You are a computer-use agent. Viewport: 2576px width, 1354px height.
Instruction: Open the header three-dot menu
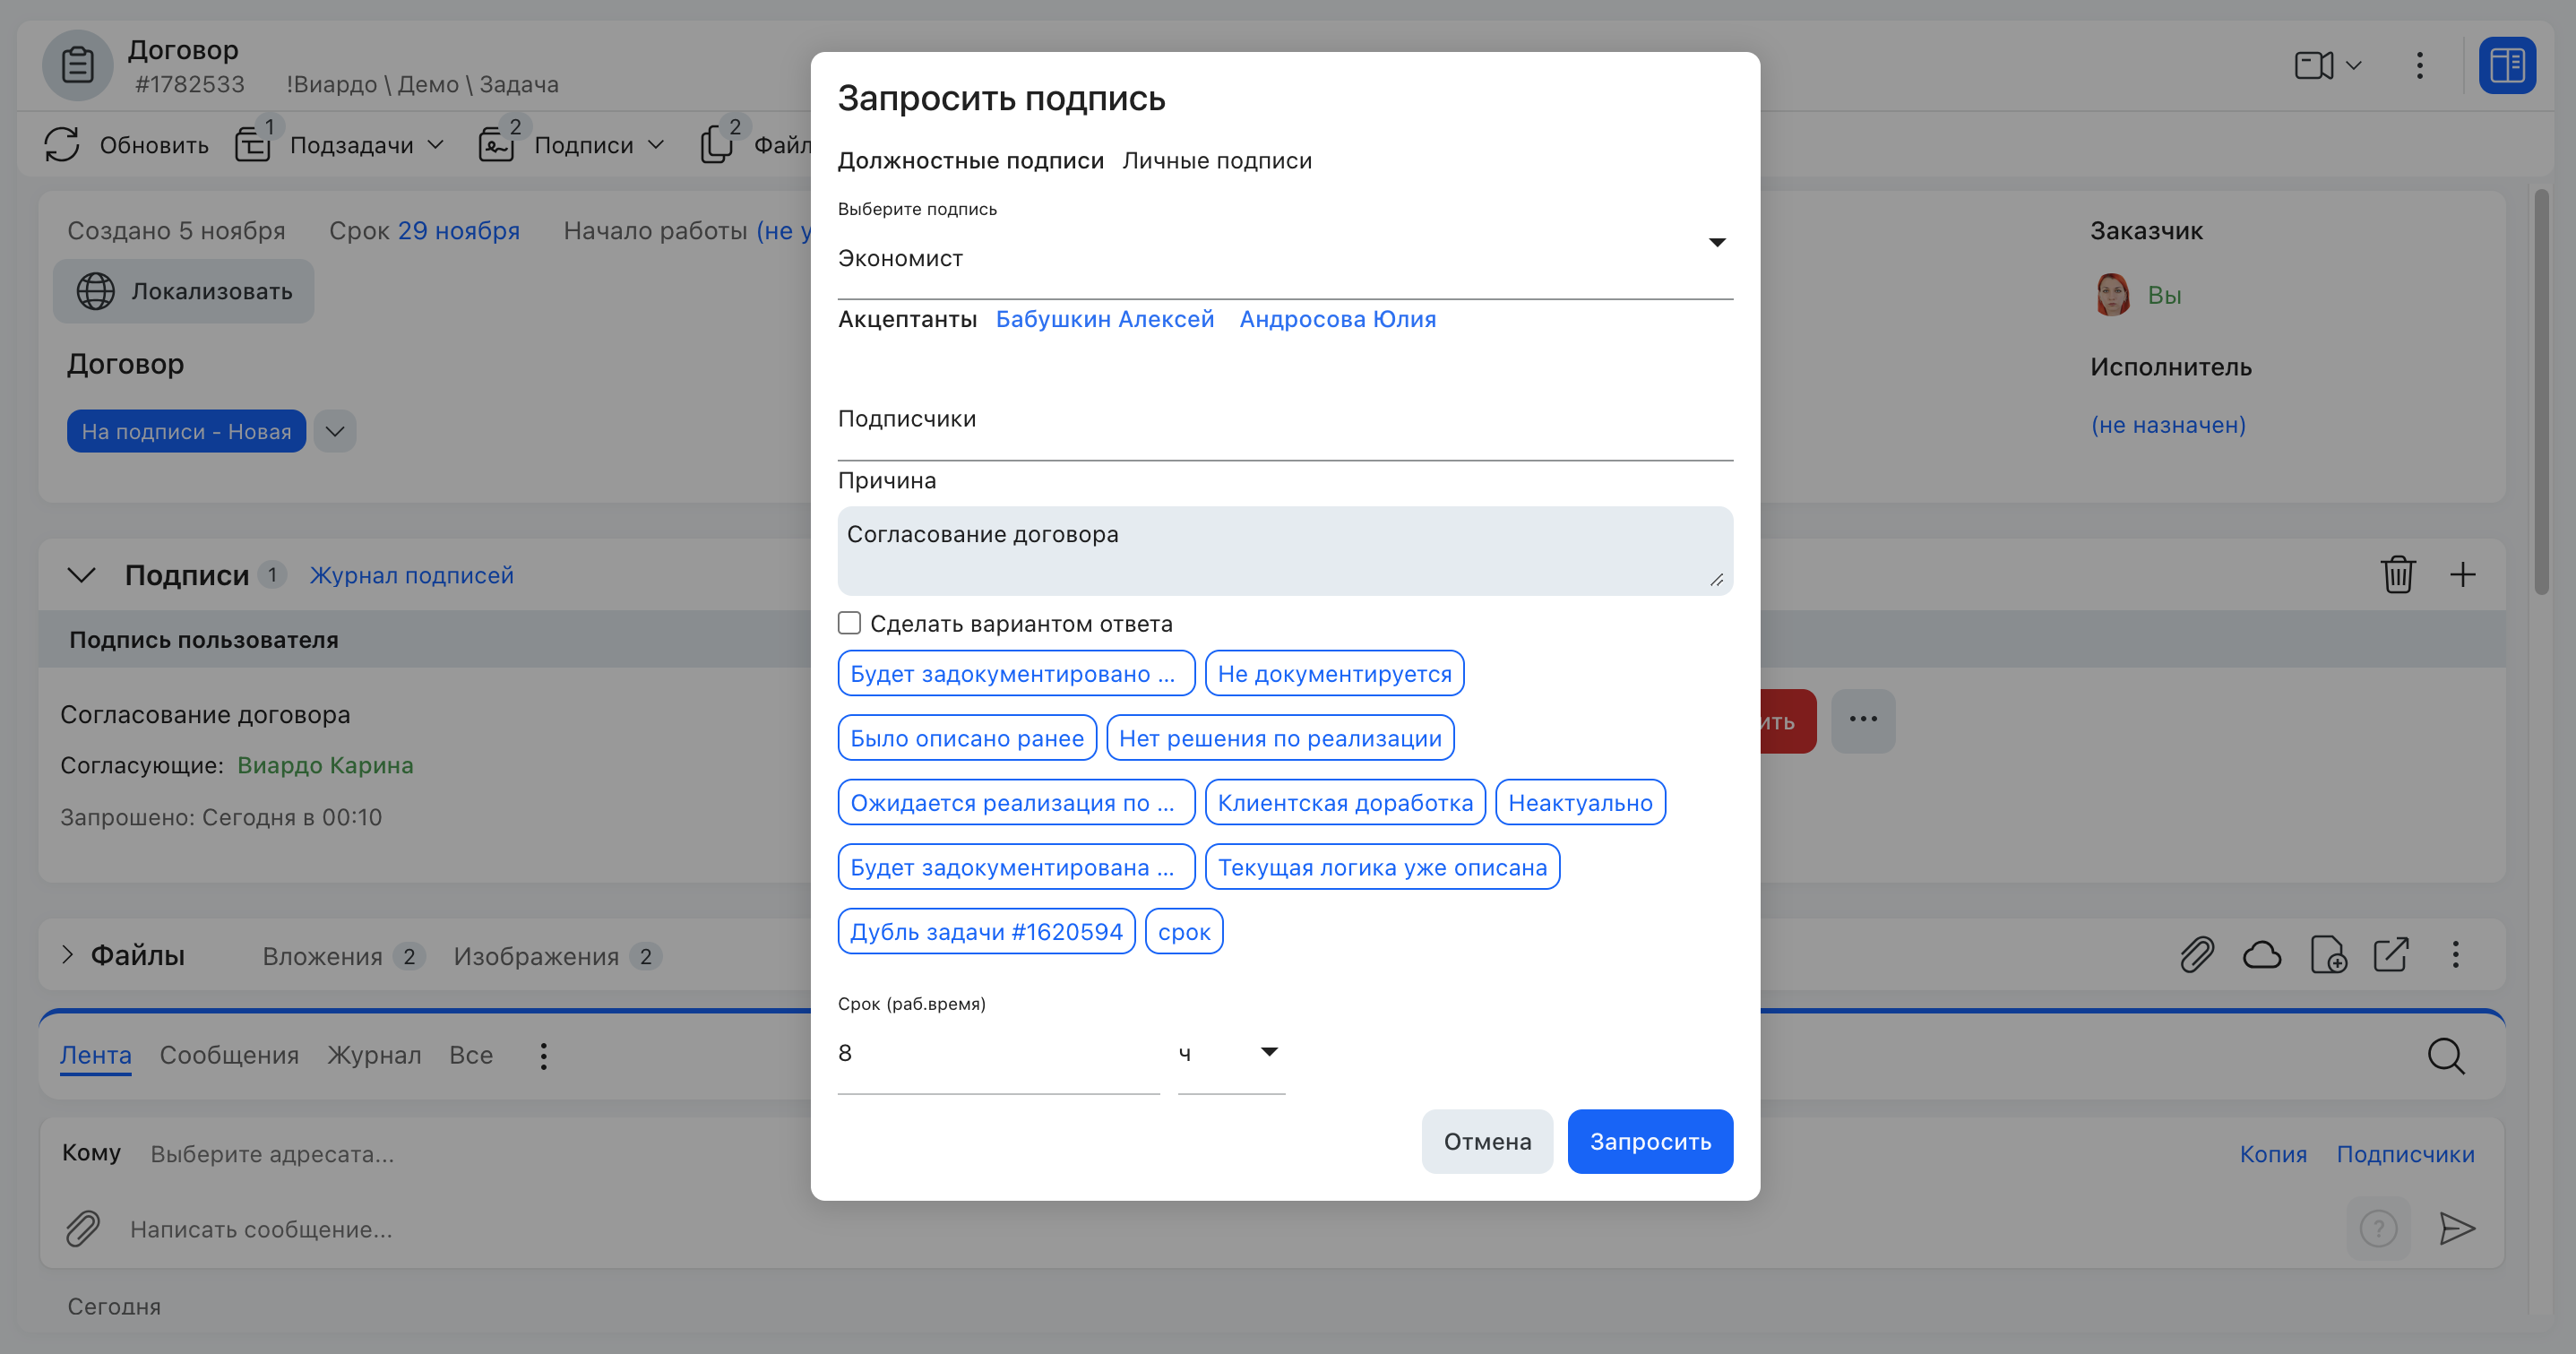pyautogui.click(x=2419, y=66)
